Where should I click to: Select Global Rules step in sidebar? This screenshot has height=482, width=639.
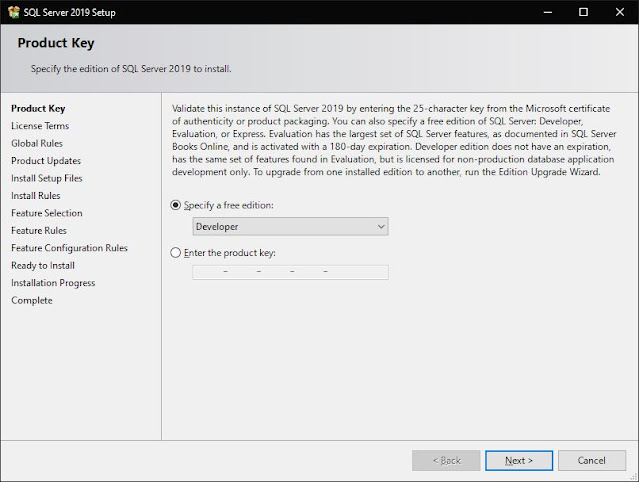tap(37, 143)
